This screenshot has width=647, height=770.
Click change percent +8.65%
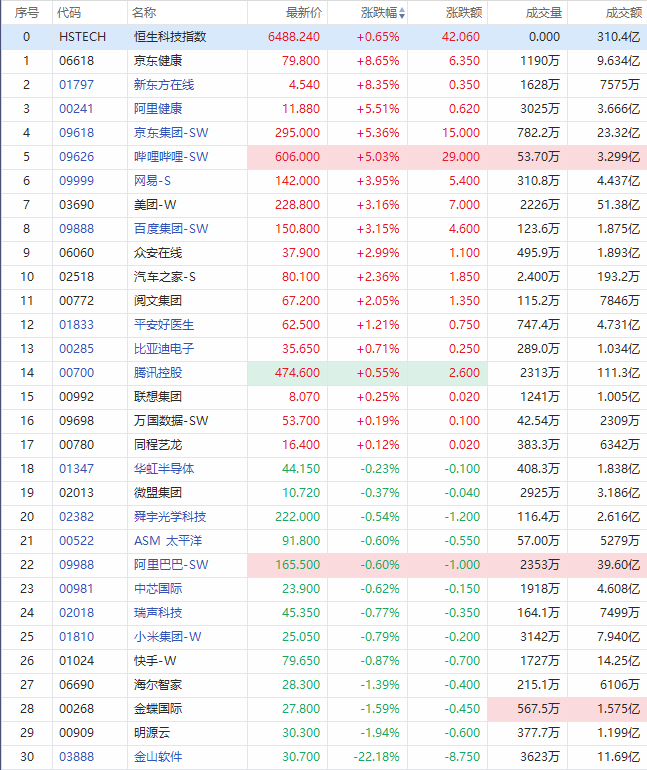378,61
